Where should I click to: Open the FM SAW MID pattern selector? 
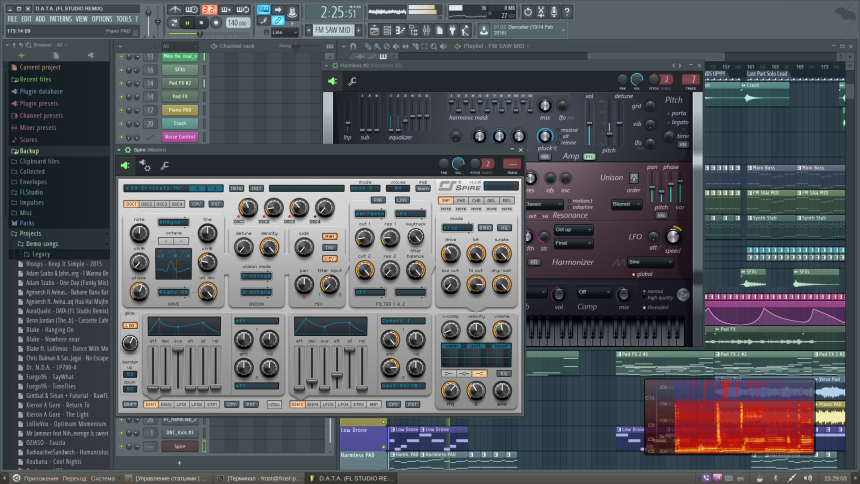(x=333, y=30)
